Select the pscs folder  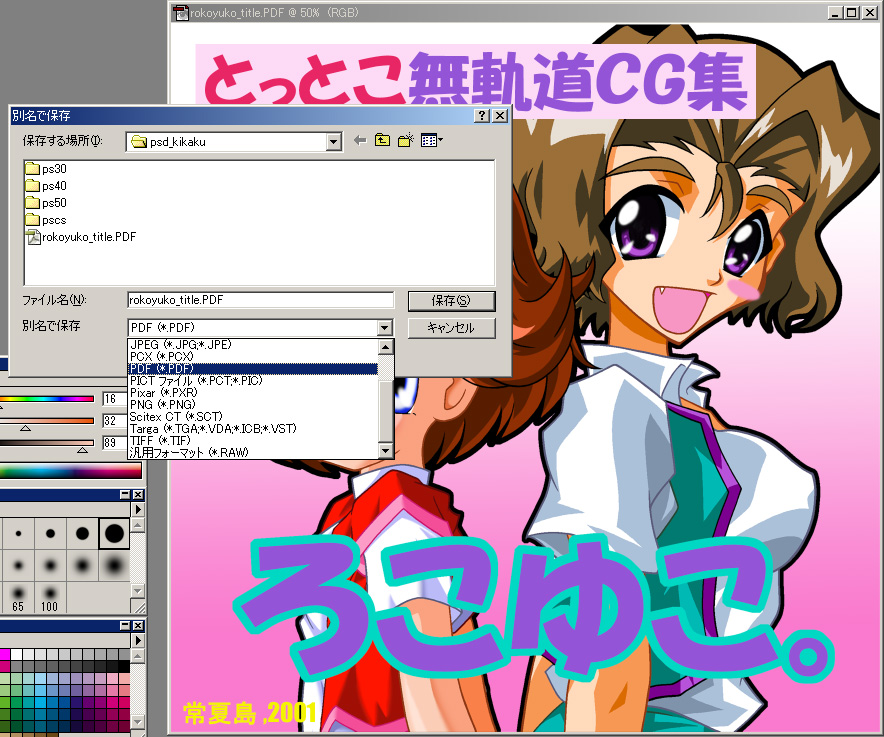[x=46, y=220]
